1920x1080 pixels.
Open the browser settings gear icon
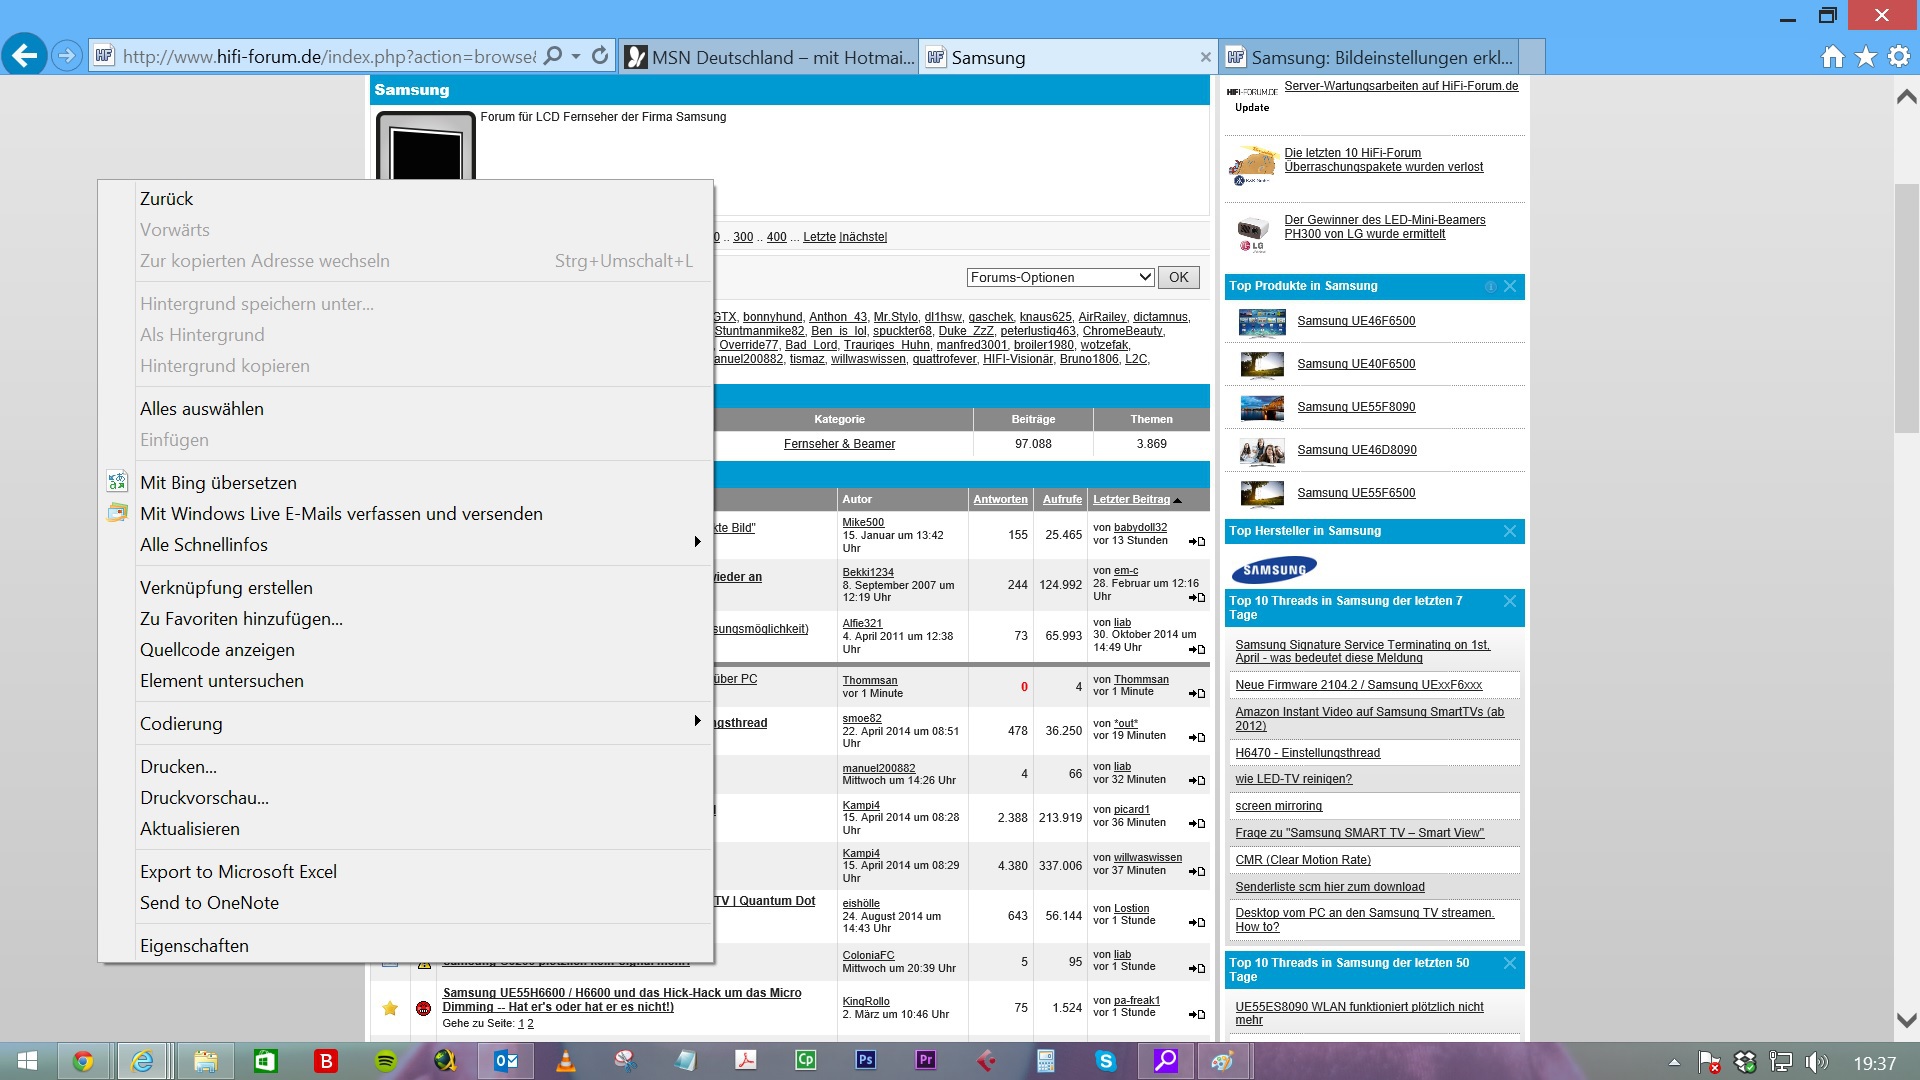pyautogui.click(x=1899, y=57)
